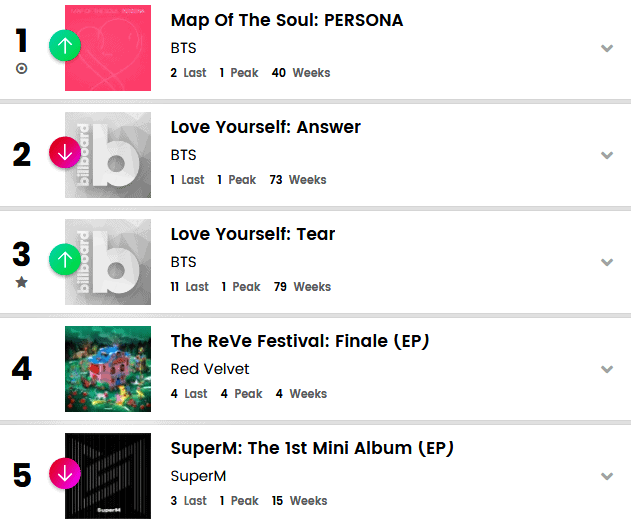This screenshot has width=631, height=525.
Task: Open The ReVe Festival: Finale cover art
Action: point(108,369)
